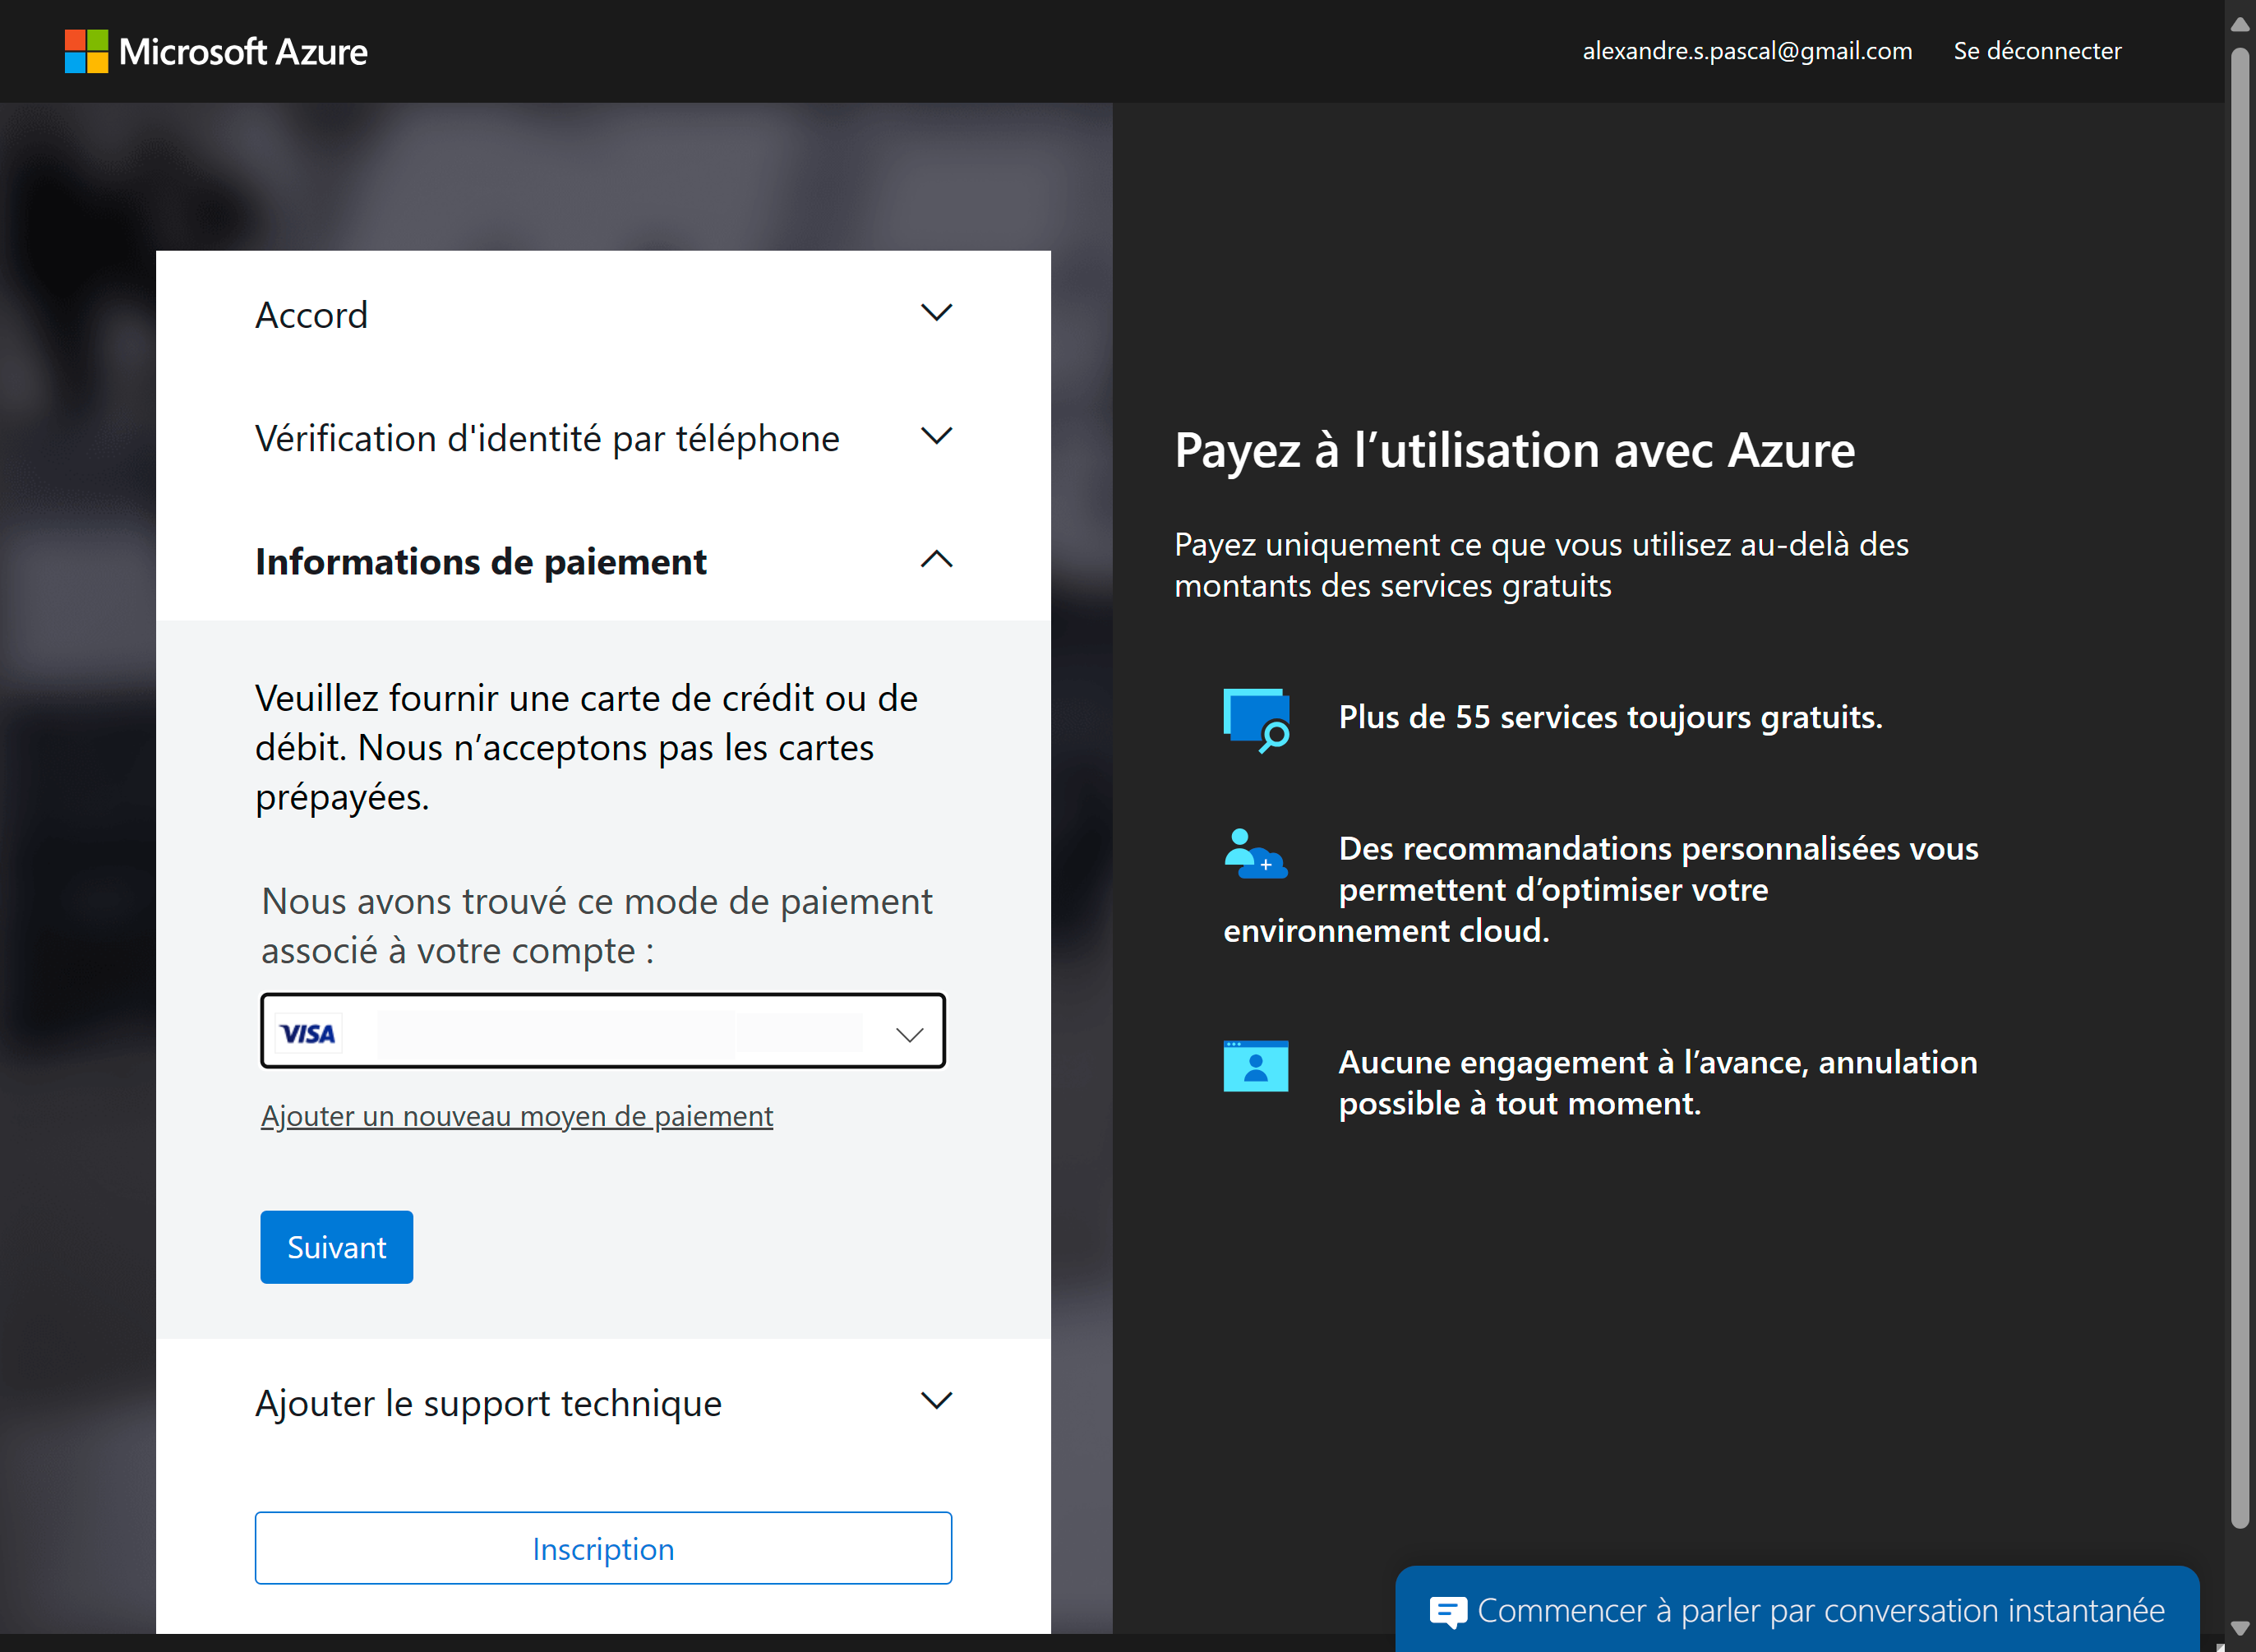
Task: Open the VISA payment method dropdown
Action: coord(603,1031)
